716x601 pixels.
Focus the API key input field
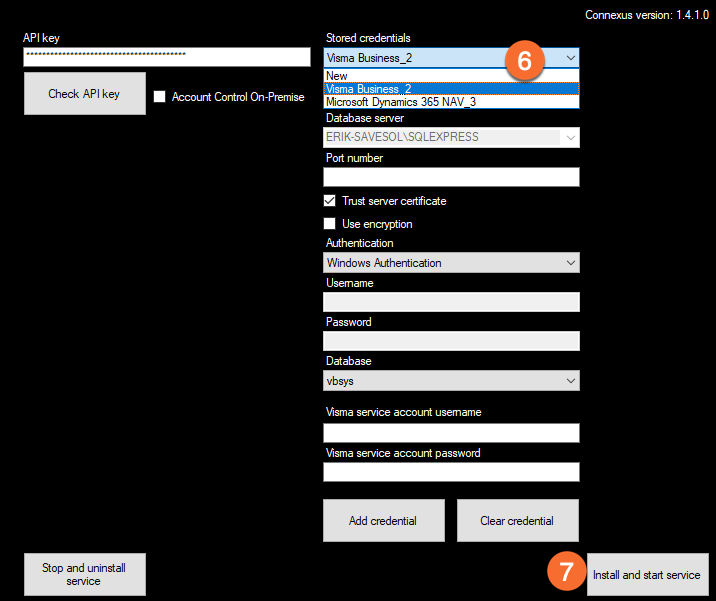click(x=166, y=57)
